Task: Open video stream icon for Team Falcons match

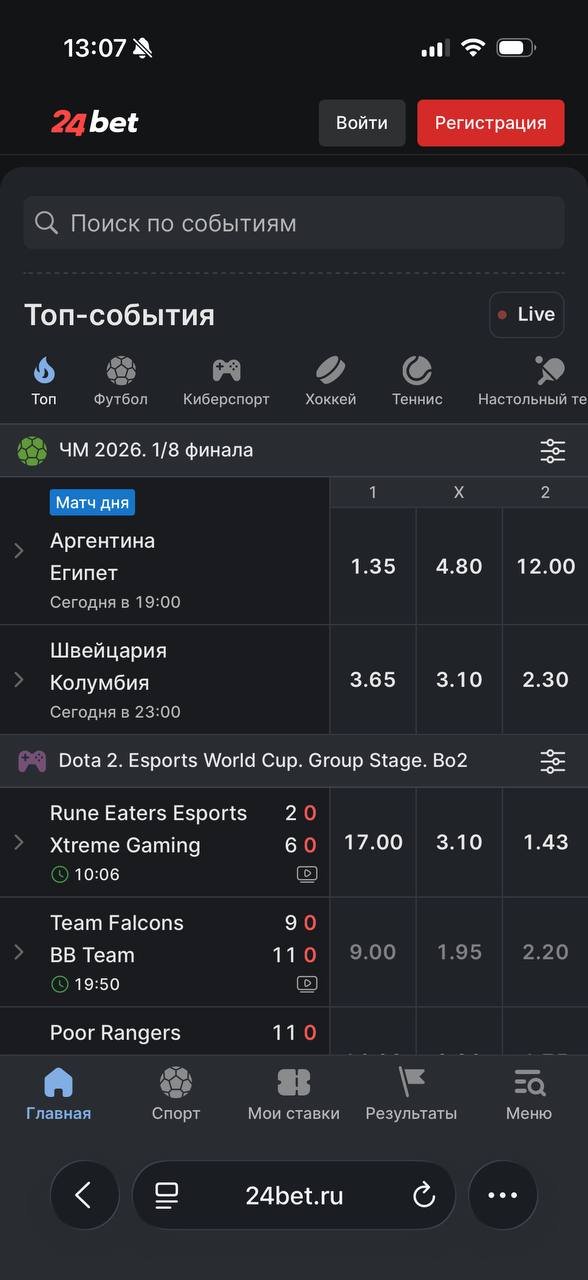Action: 307,984
